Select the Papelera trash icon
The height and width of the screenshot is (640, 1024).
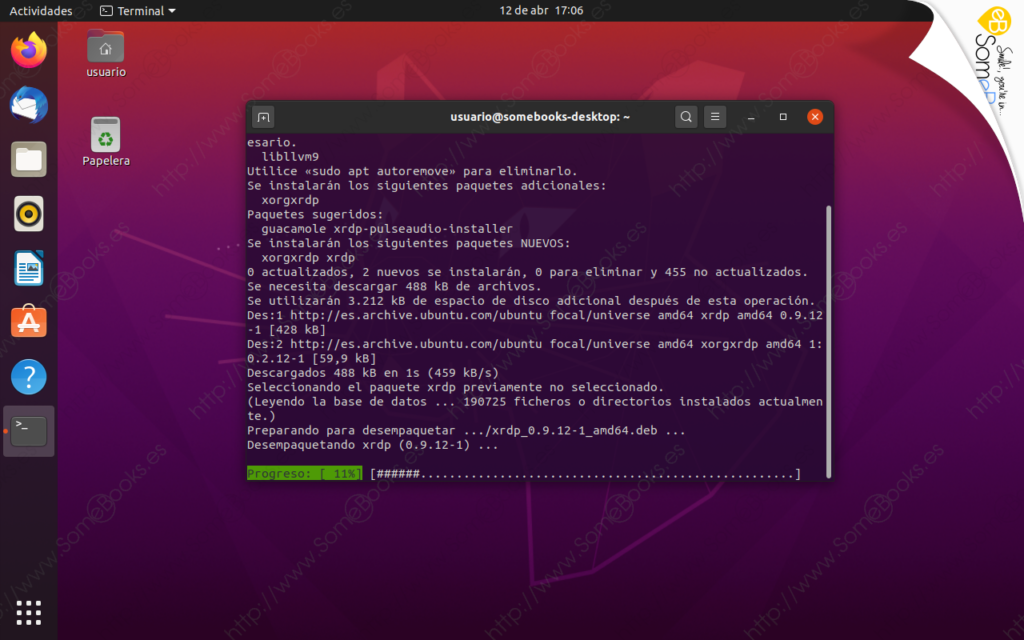pos(106,140)
